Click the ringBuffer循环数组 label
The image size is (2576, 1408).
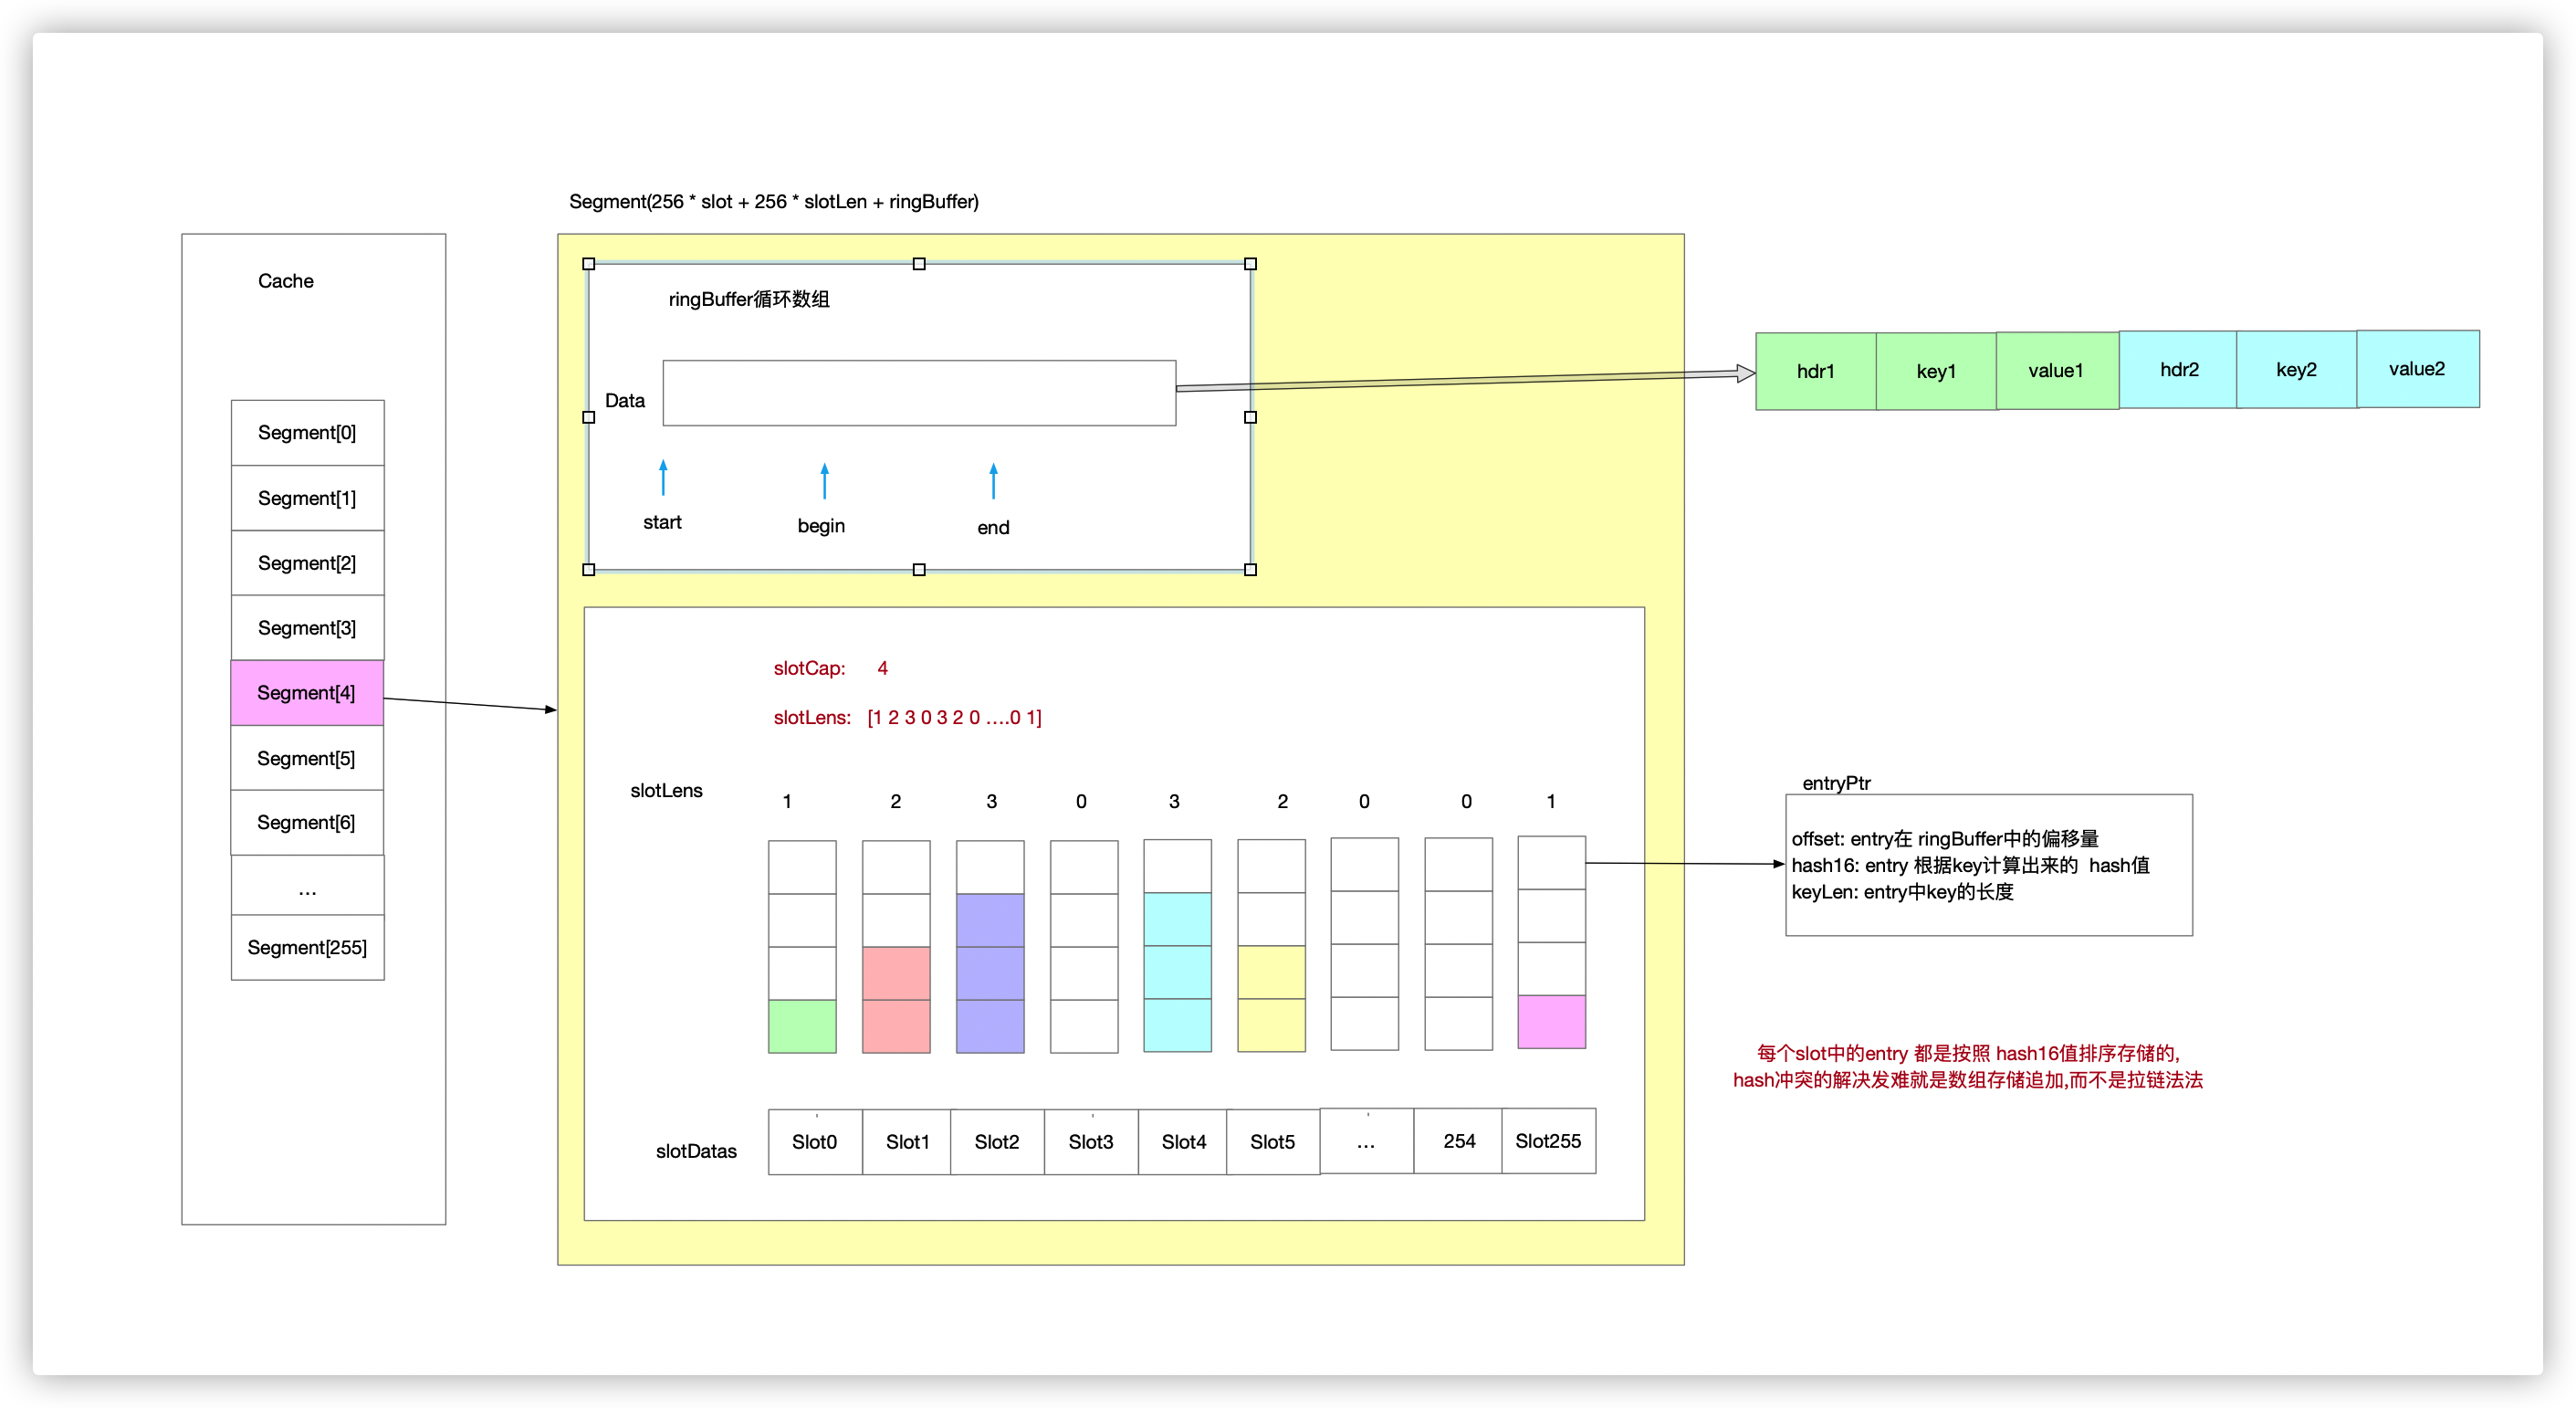point(749,299)
